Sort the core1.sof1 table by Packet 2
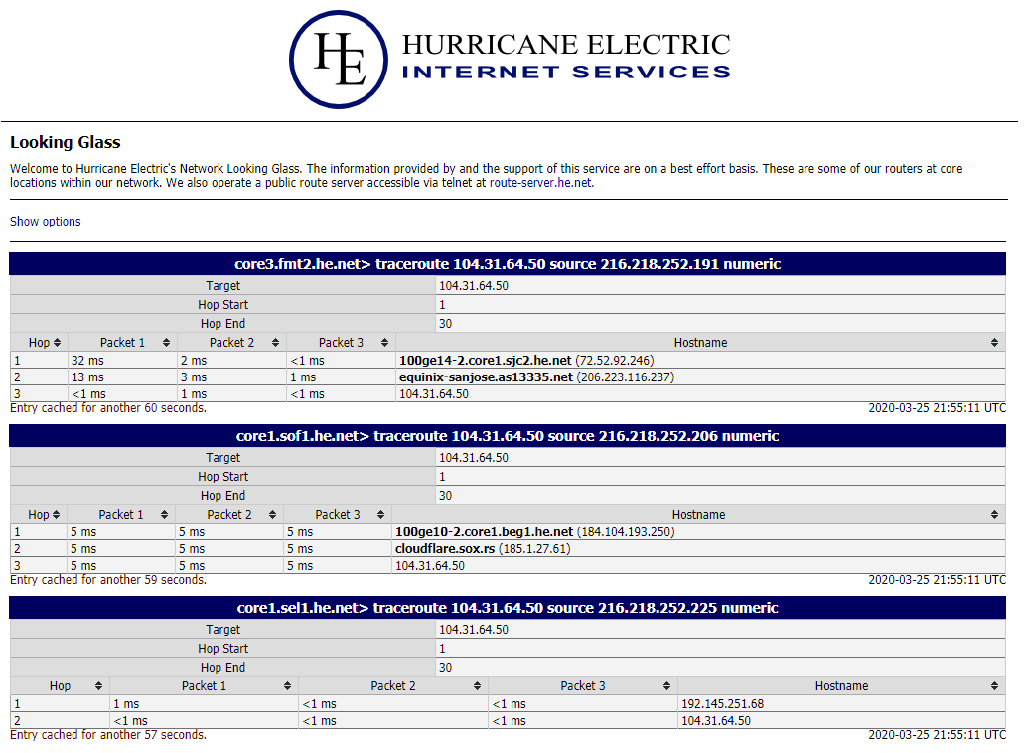 click(x=229, y=515)
